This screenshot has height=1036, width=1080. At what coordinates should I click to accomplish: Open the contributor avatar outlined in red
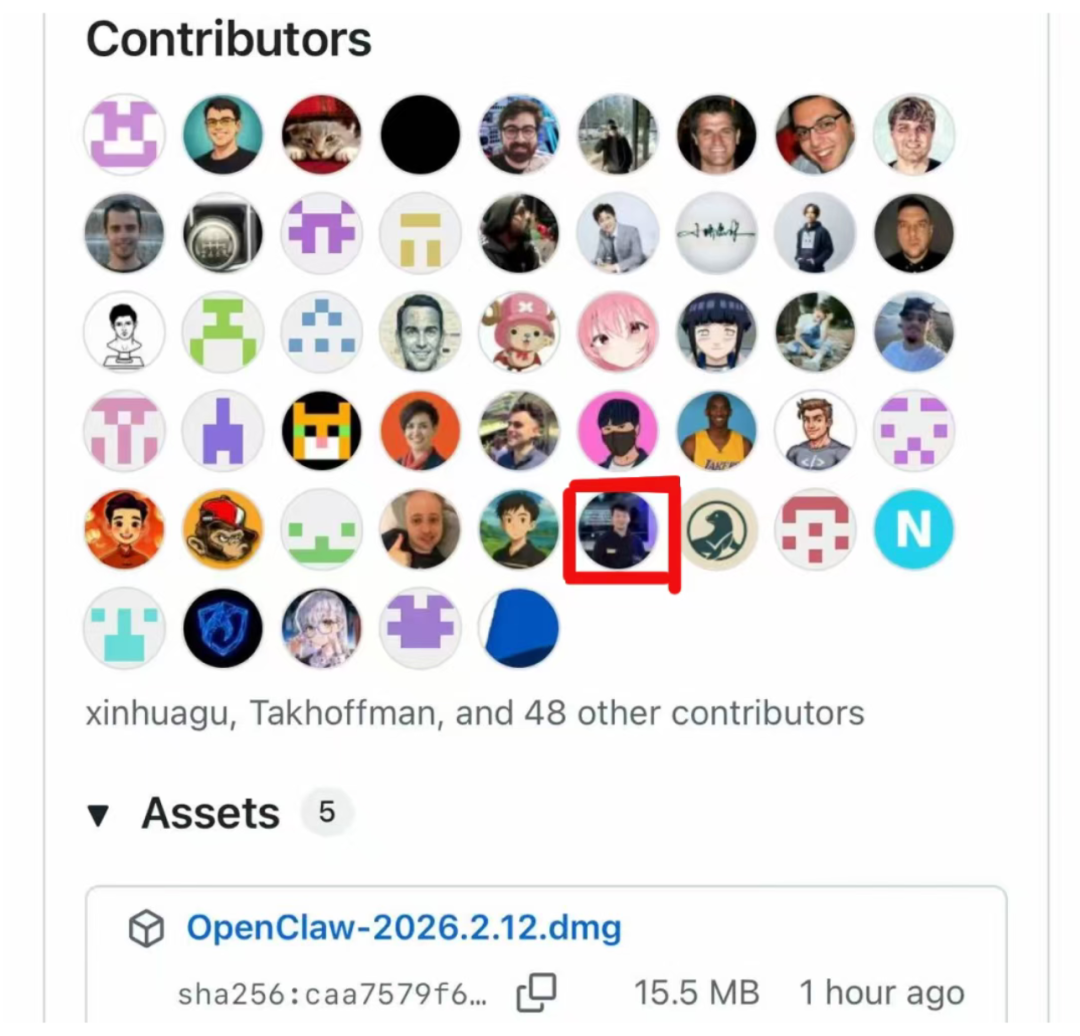pyautogui.click(x=618, y=530)
